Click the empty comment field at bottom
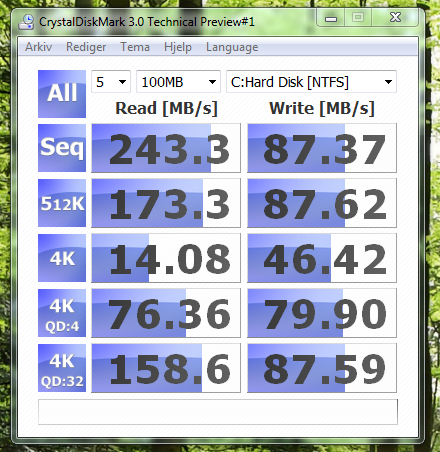Viewport: 440px width, 452px height. tap(218, 412)
